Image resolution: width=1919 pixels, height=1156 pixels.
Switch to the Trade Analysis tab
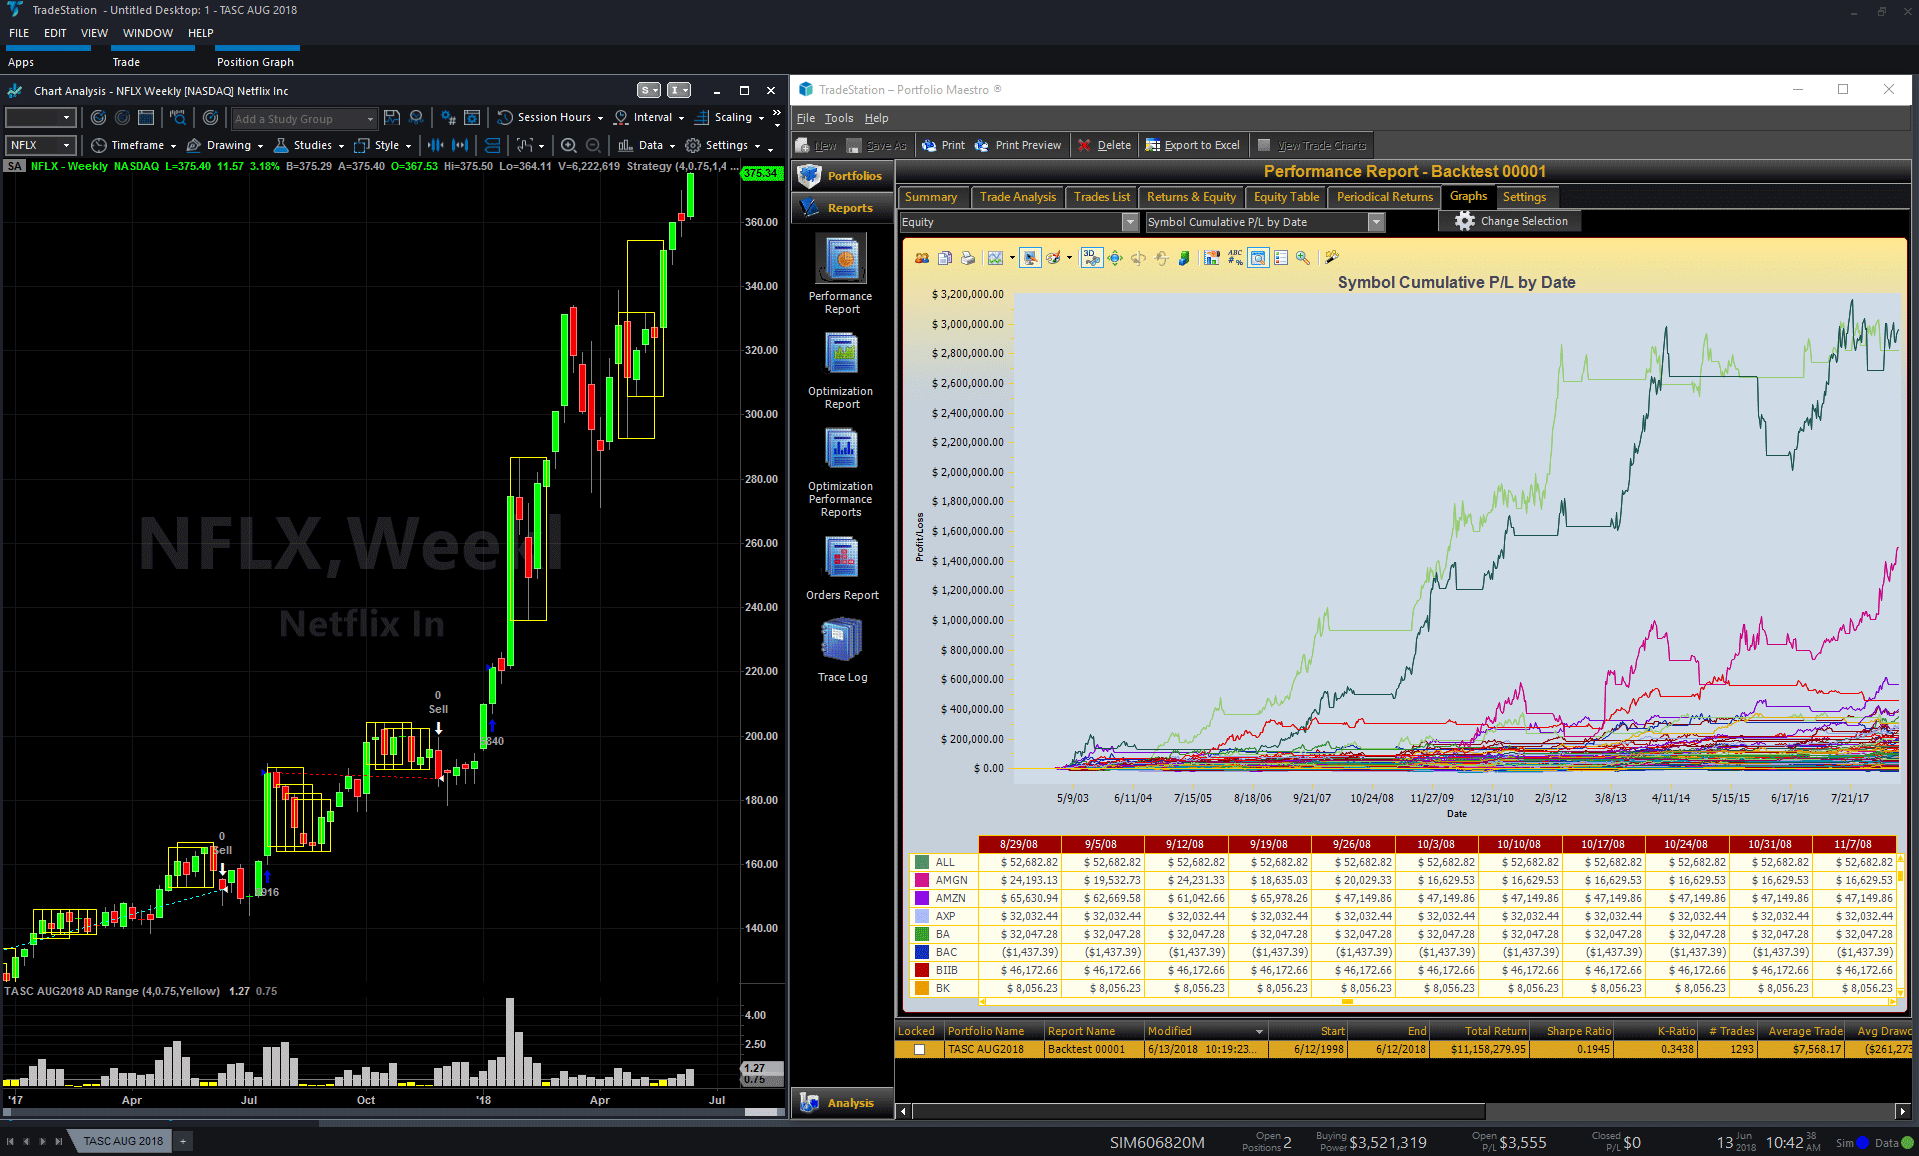tap(1017, 197)
